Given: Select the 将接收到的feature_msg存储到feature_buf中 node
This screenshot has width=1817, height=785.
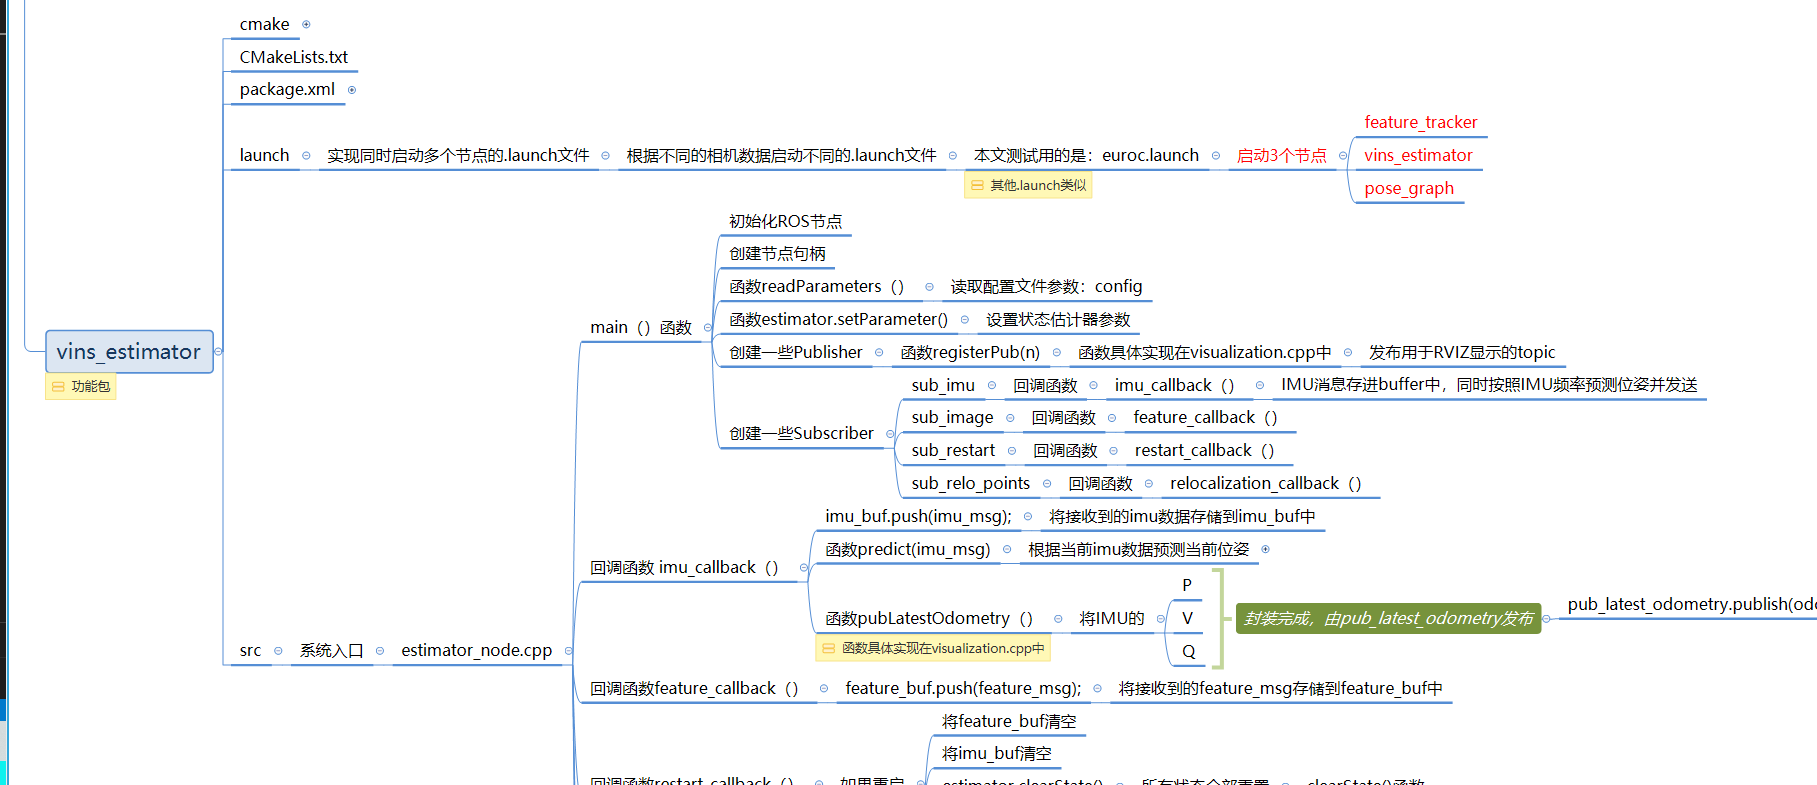Looking at the screenshot, I should pos(1280,689).
